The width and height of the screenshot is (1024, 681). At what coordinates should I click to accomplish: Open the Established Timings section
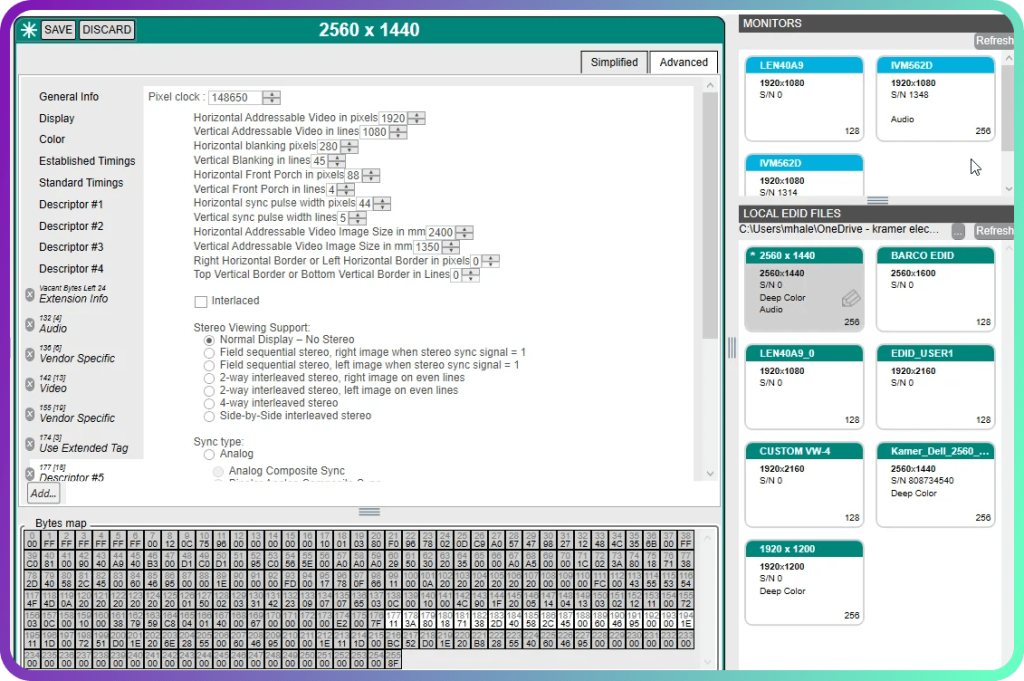87,161
